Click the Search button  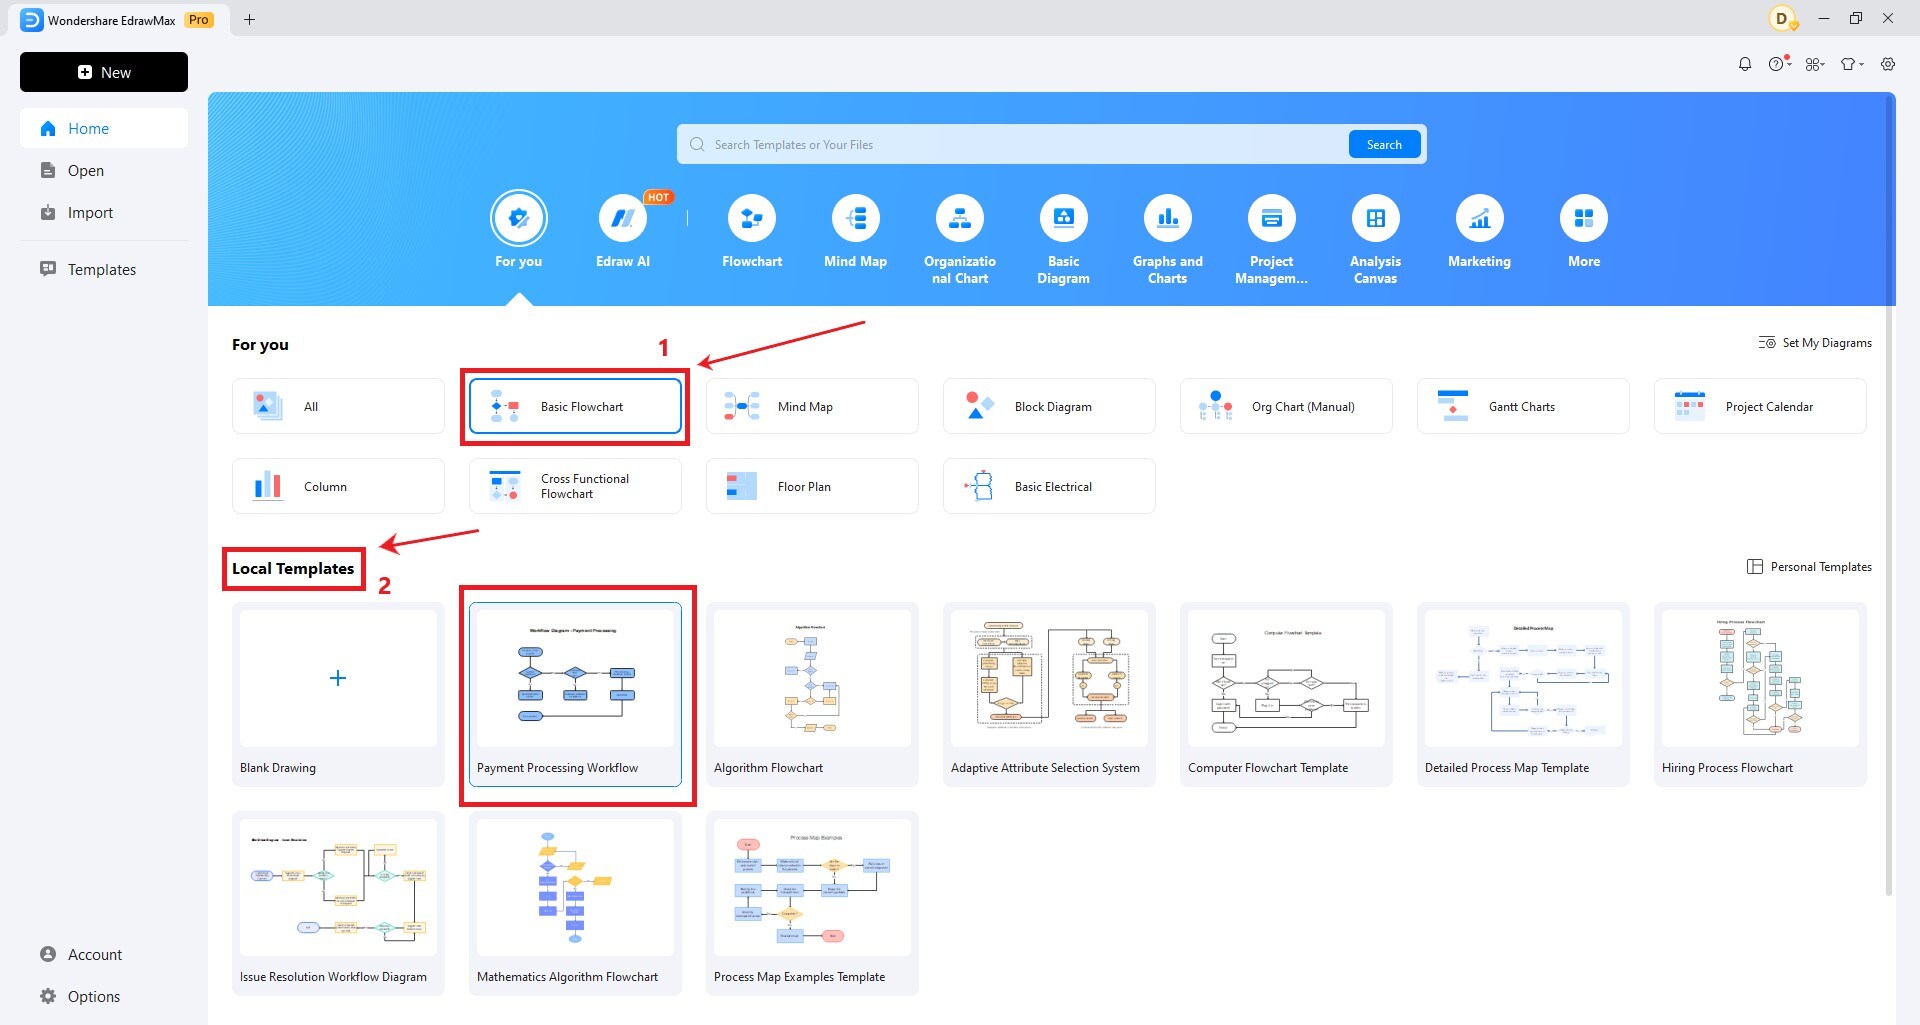click(x=1384, y=144)
